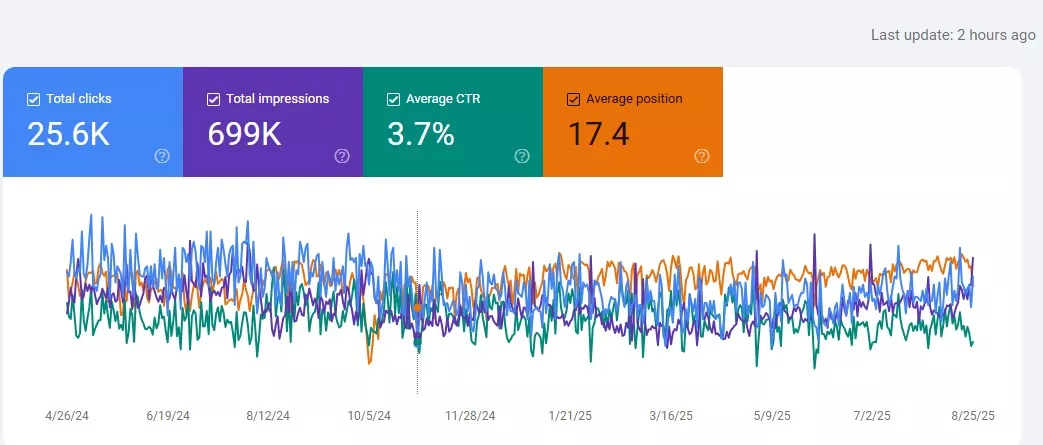The width and height of the screenshot is (1043, 445).
Task: Click the orange data point on the marker line
Action: click(417, 306)
